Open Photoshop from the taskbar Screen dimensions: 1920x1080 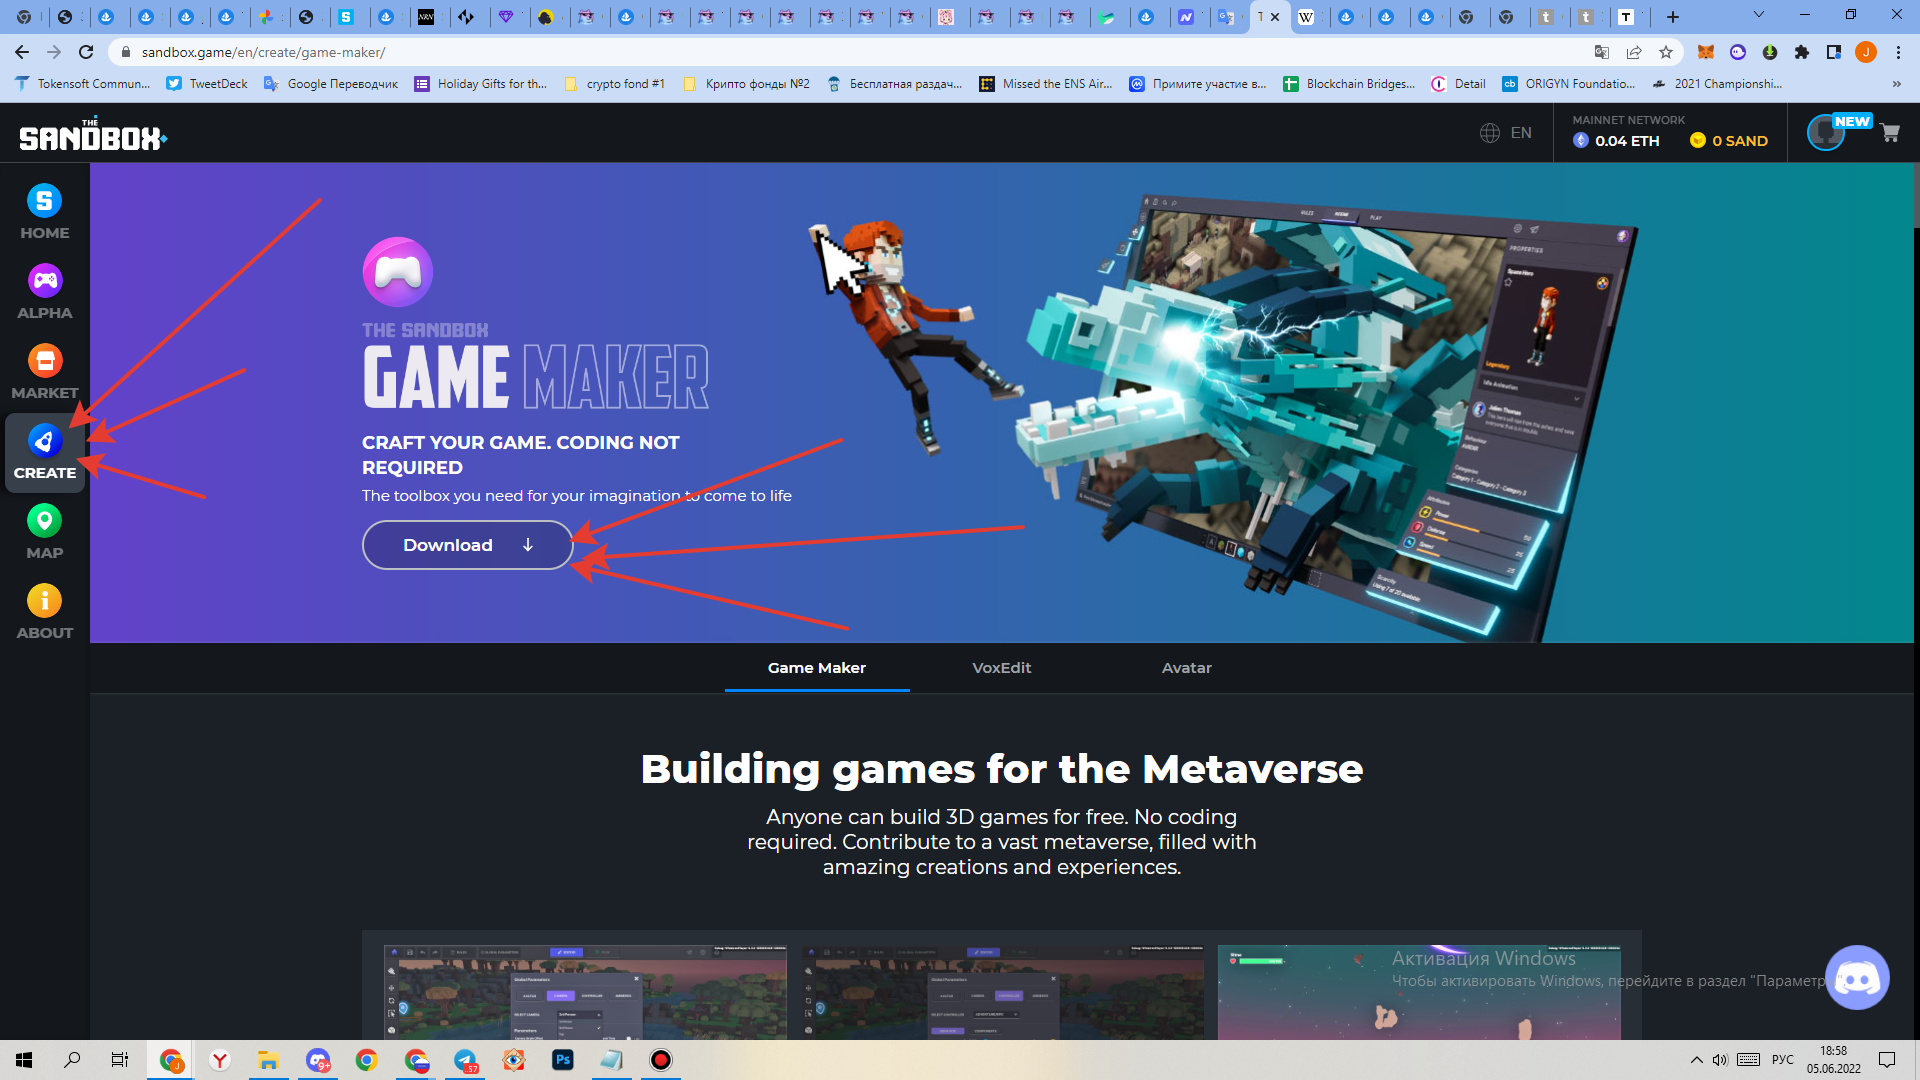tap(563, 1060)
